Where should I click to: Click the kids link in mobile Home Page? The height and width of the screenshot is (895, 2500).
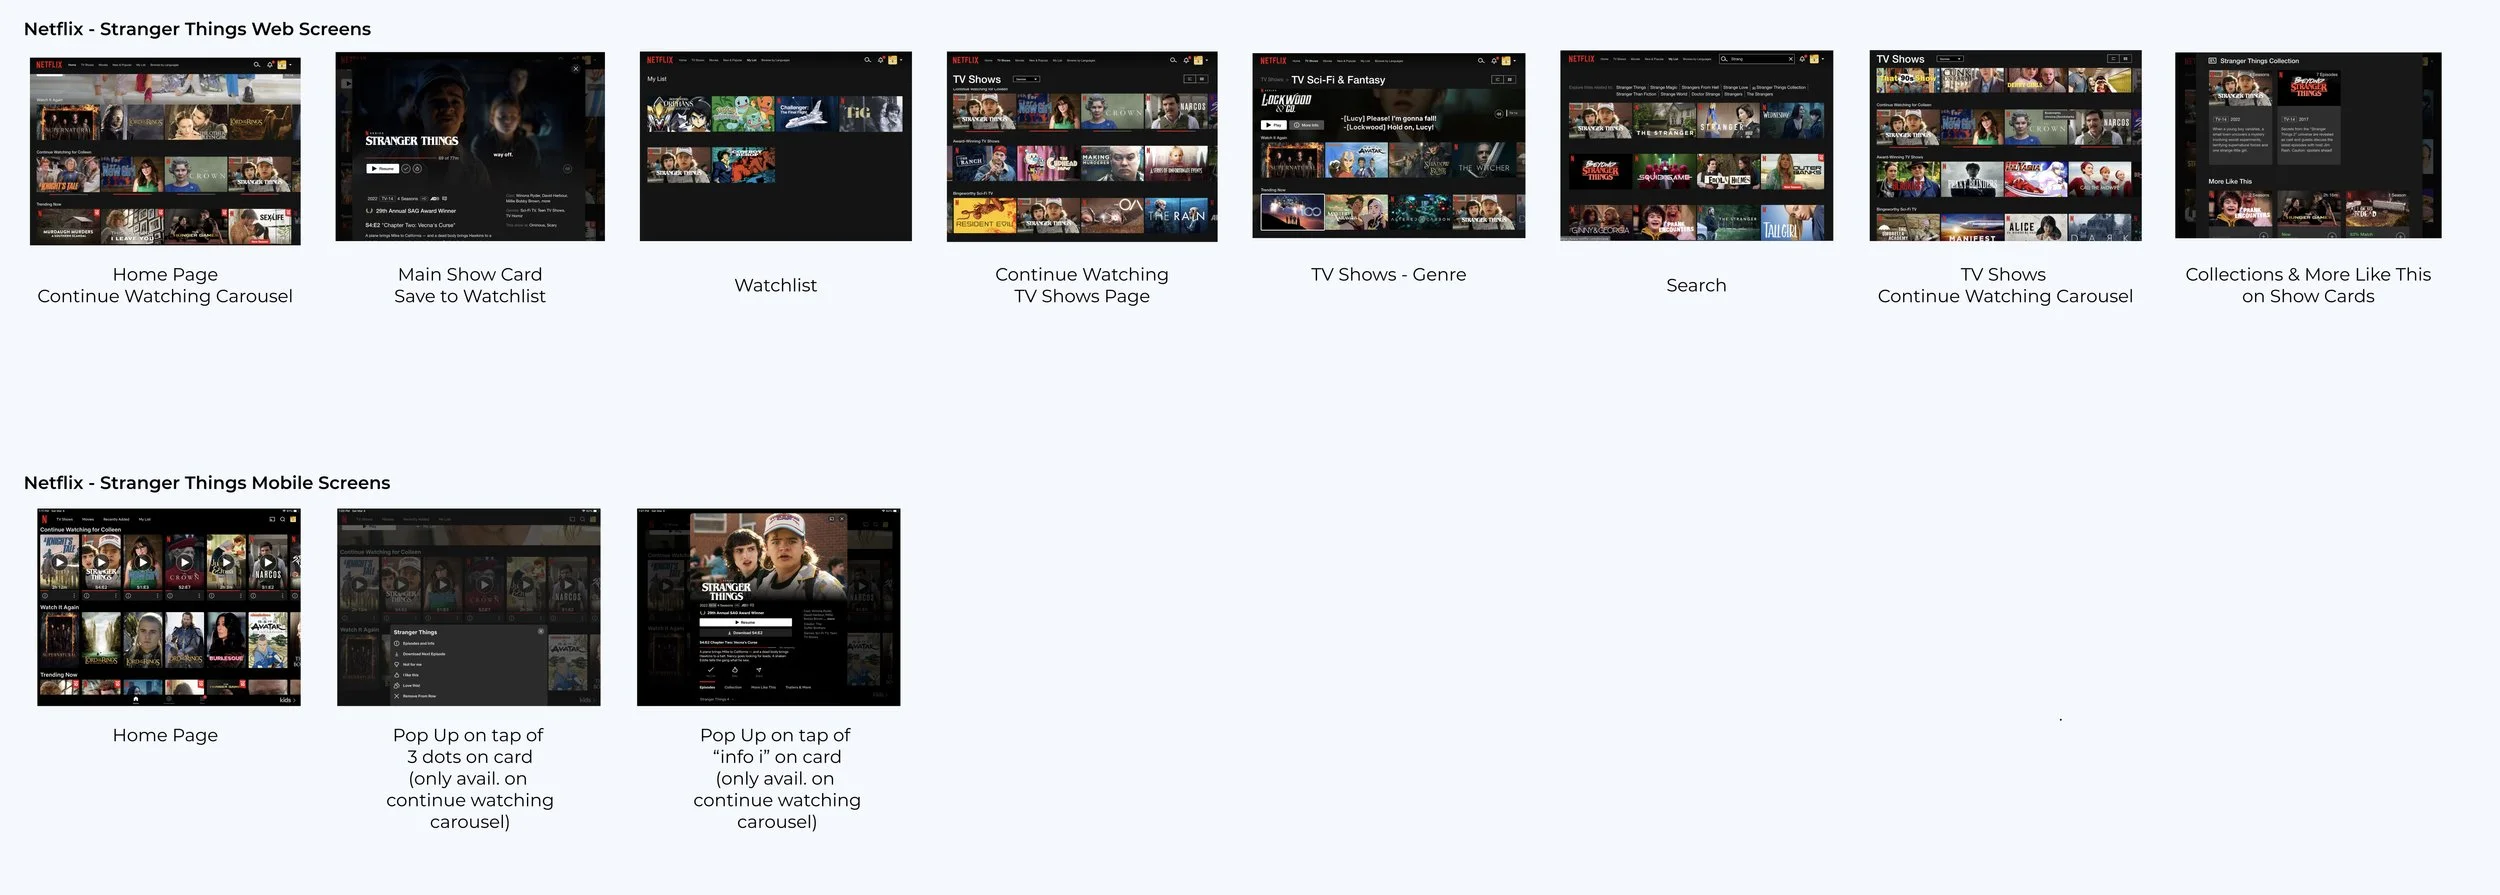[x=288, y=700]
